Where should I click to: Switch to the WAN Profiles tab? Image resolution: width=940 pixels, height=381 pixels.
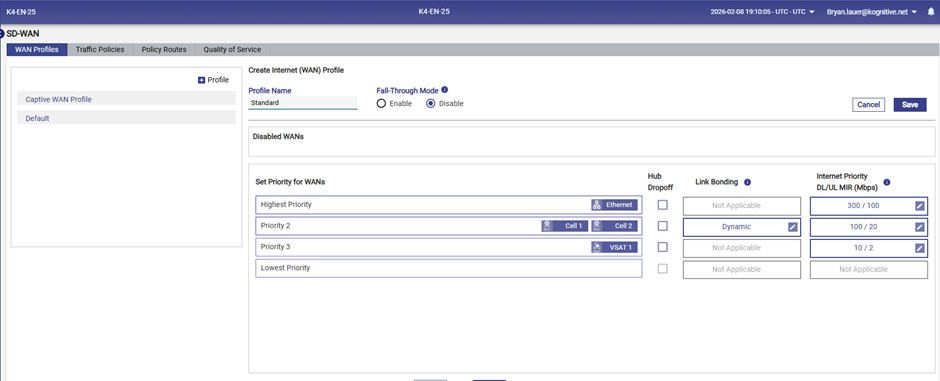click(x=37, y=50)
